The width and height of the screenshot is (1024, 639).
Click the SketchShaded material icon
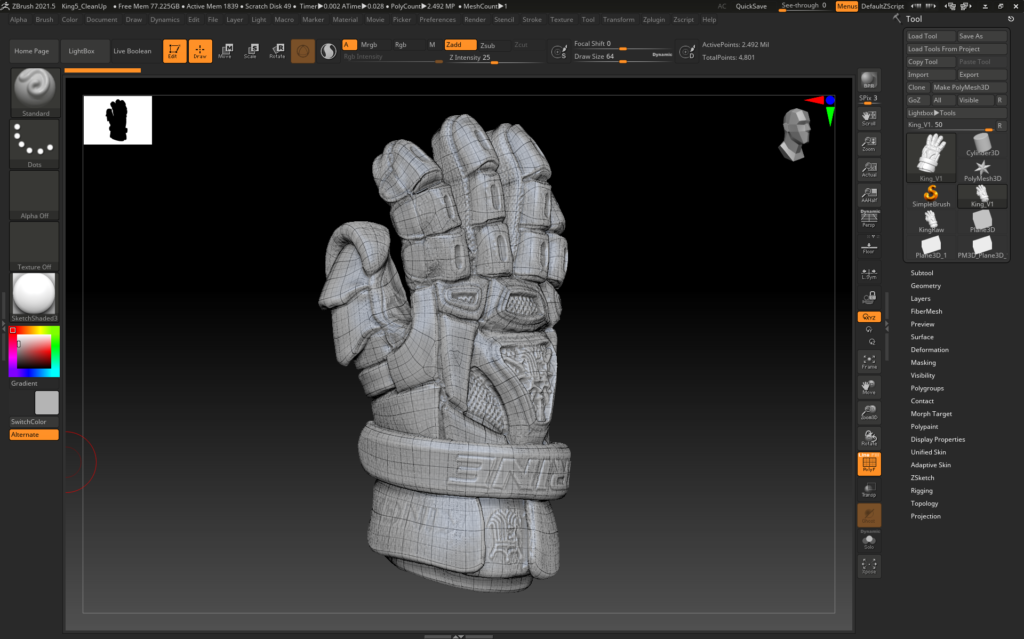tap(33, 295)
